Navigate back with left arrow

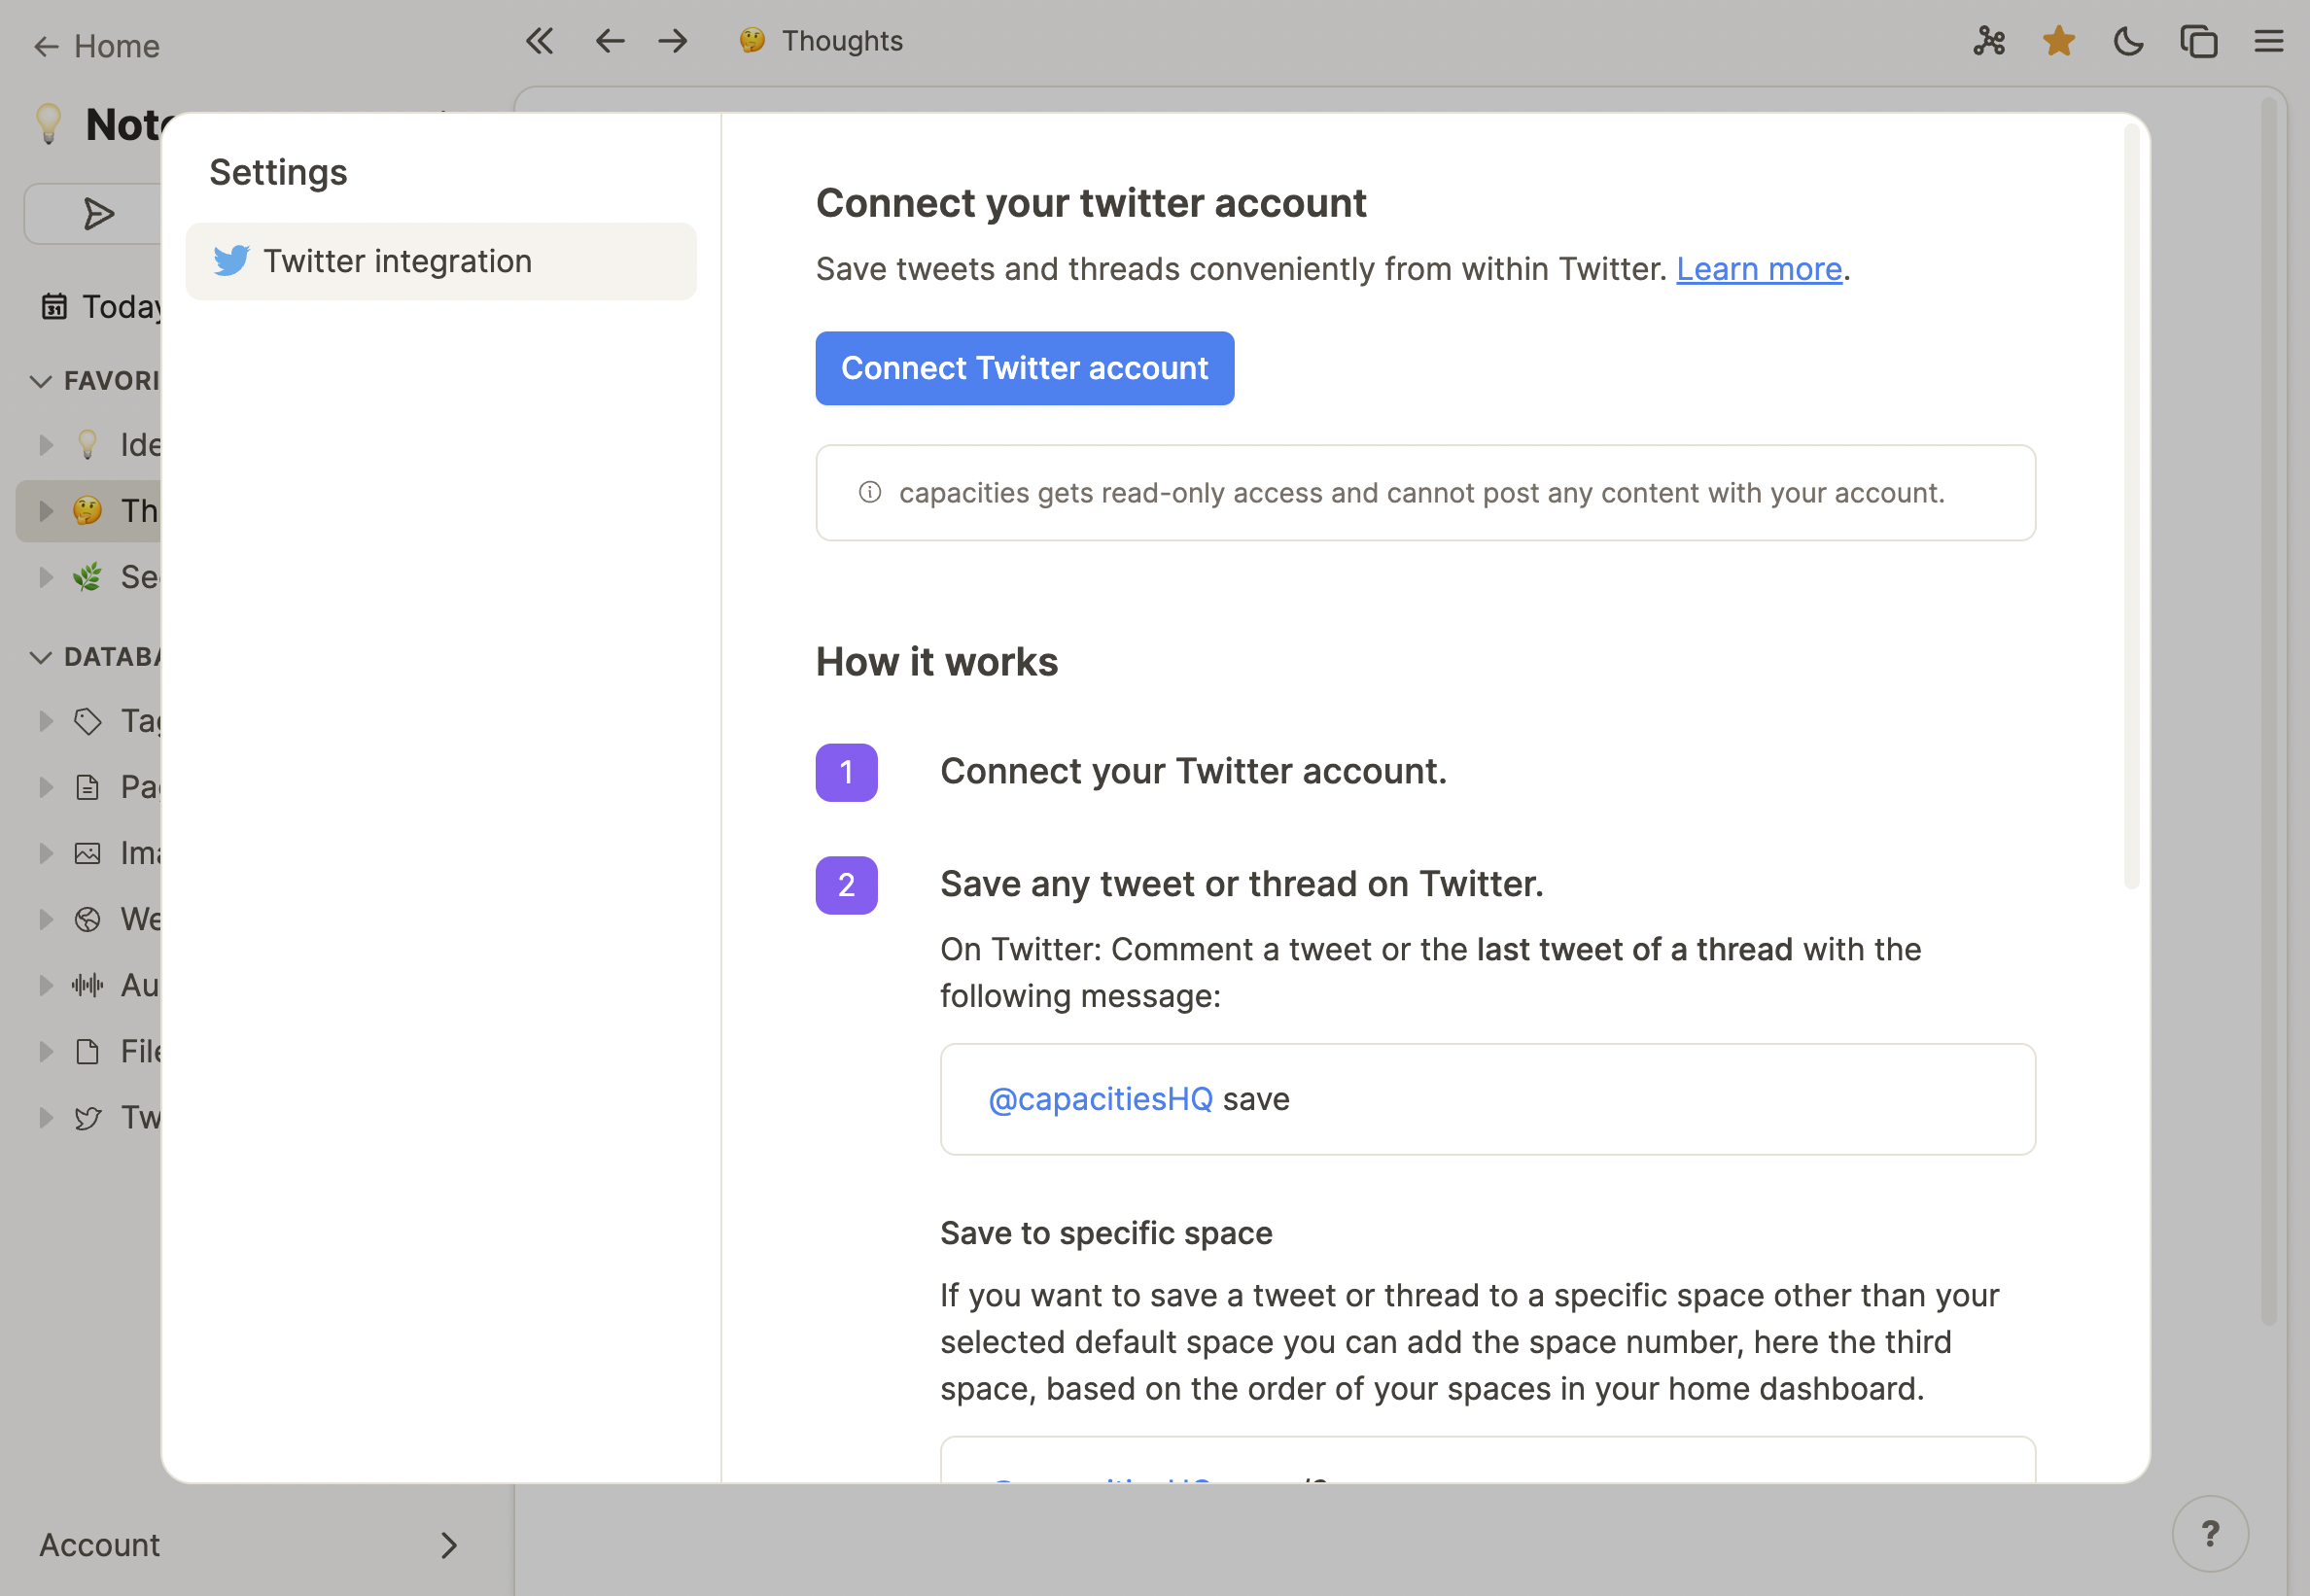[609, 41]
